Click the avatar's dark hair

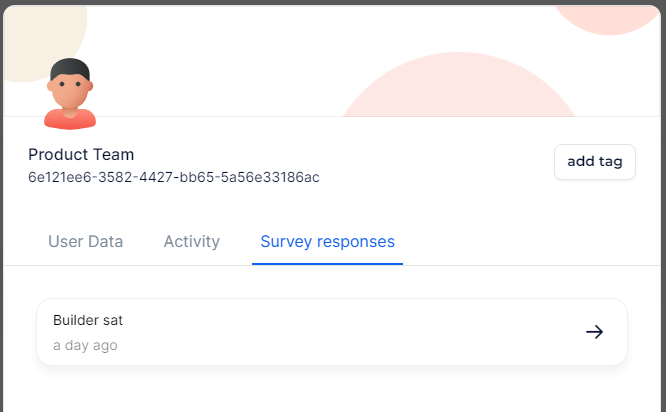pos(70,69)
